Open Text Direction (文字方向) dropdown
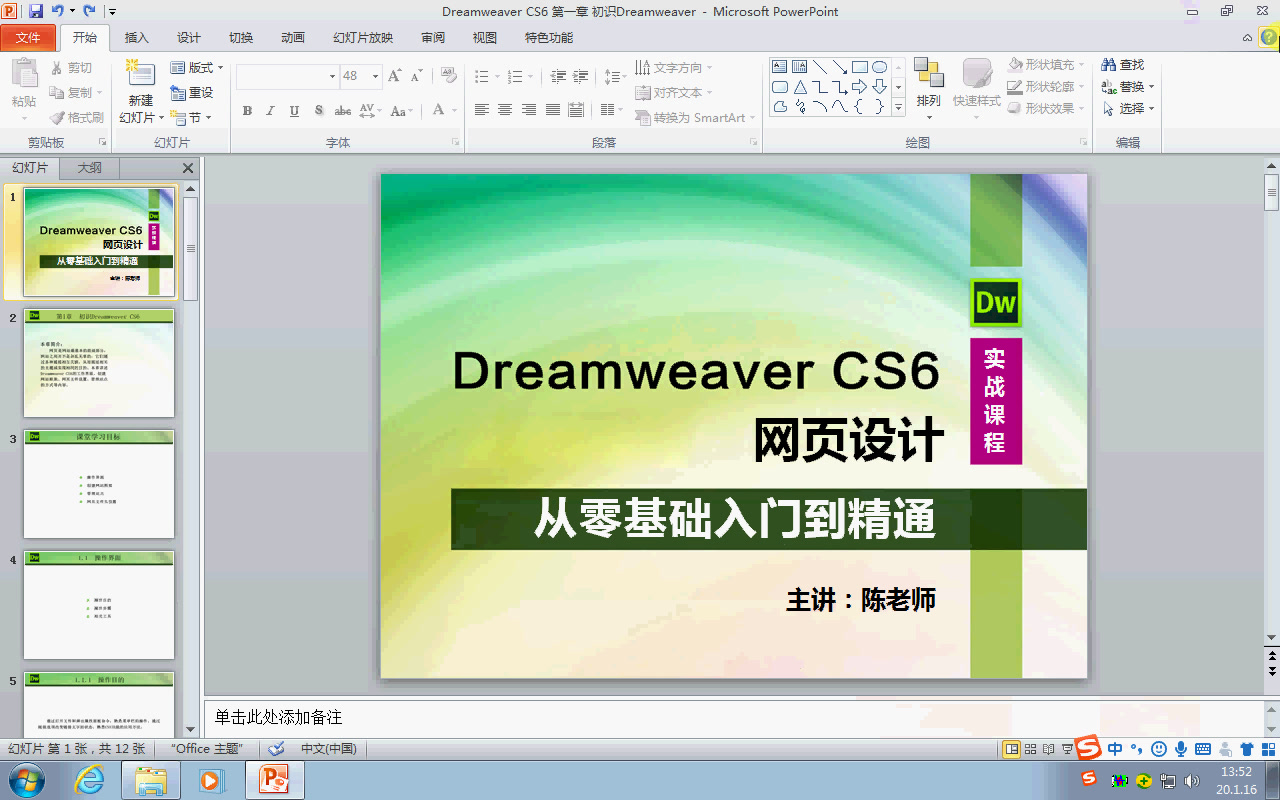The height and width of the screenshot is (800, 1280). click(x=674, y=68)
